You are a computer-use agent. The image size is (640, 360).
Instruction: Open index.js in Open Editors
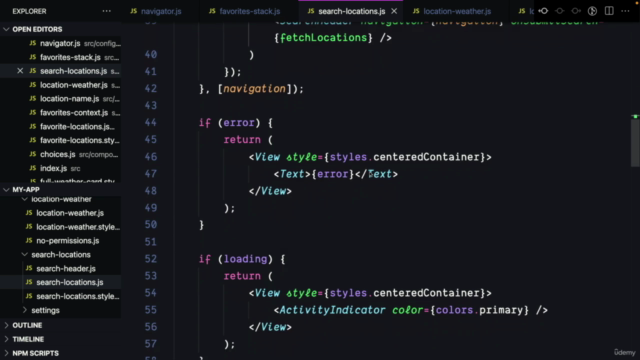(60, 168)
